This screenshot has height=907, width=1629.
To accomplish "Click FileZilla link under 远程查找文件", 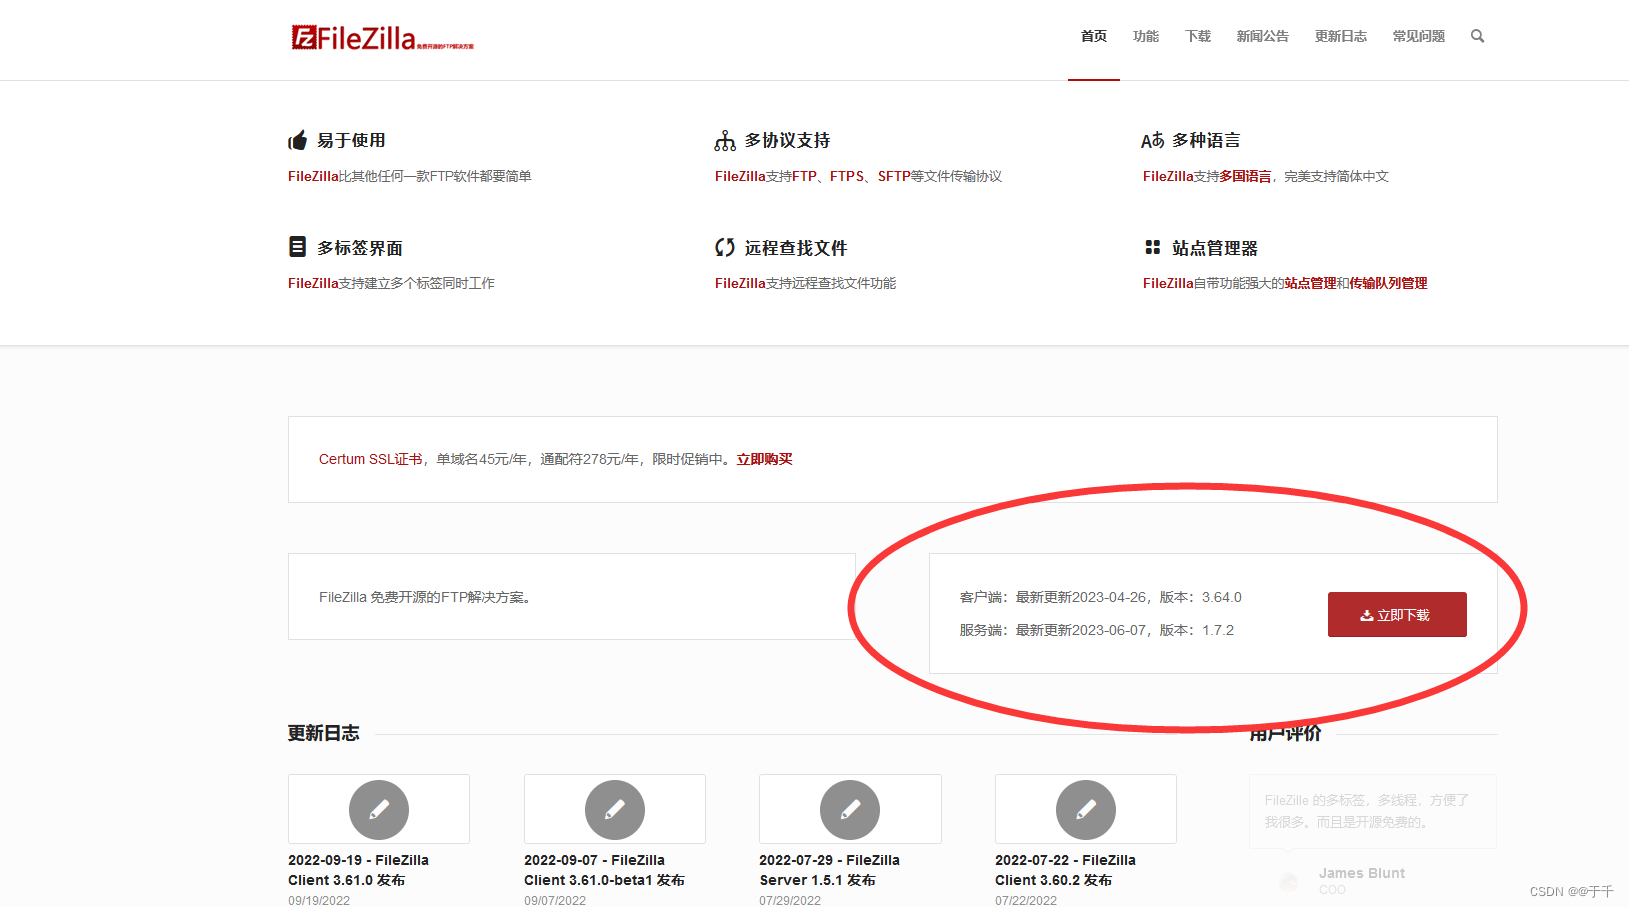I will (x=740, y=283).
